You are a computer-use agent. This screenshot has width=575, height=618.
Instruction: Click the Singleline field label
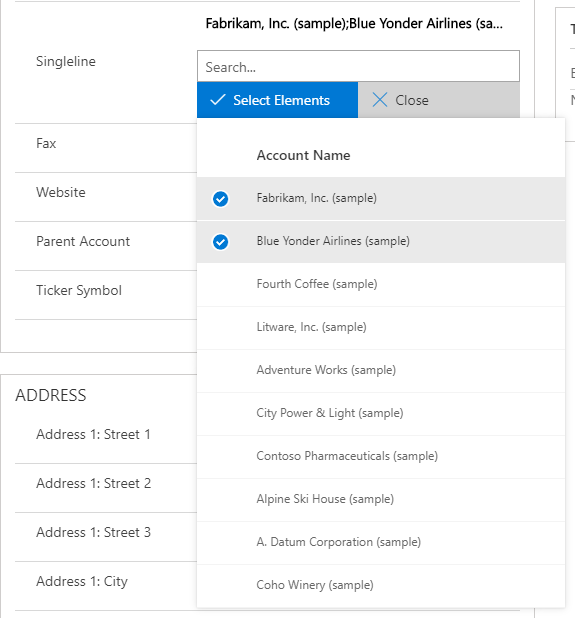(66, 61)
